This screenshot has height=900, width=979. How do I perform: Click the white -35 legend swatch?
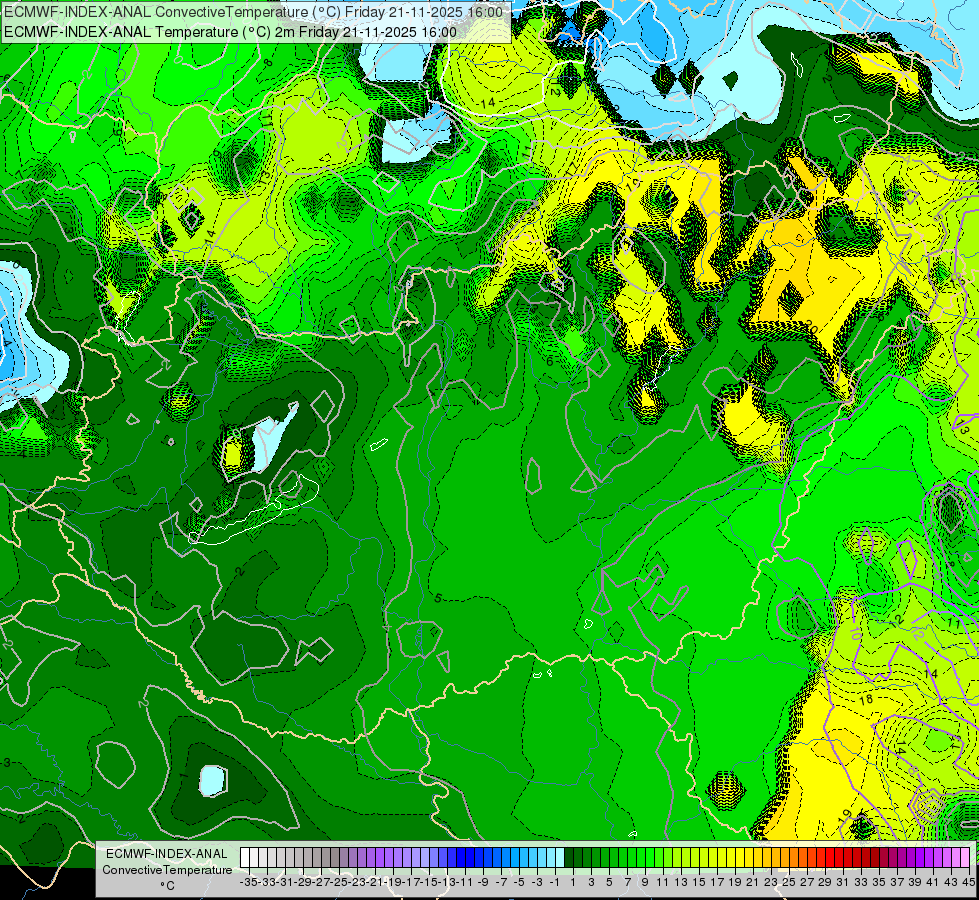[x=245, y=858]
